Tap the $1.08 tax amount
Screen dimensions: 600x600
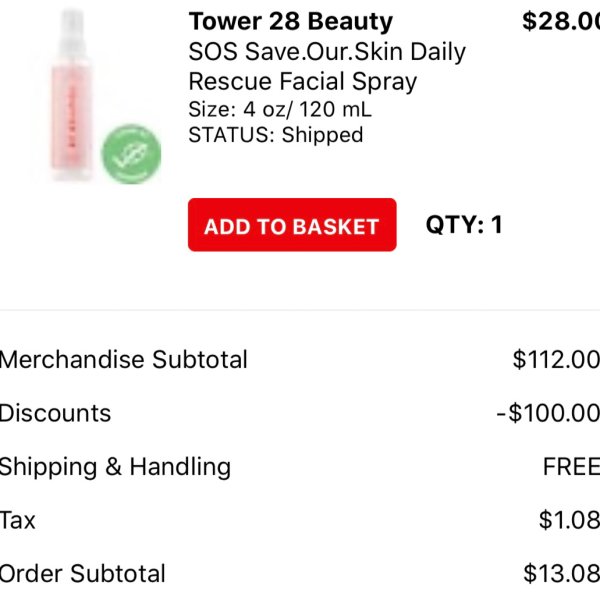pyautogui.click(x=569, y=520)
